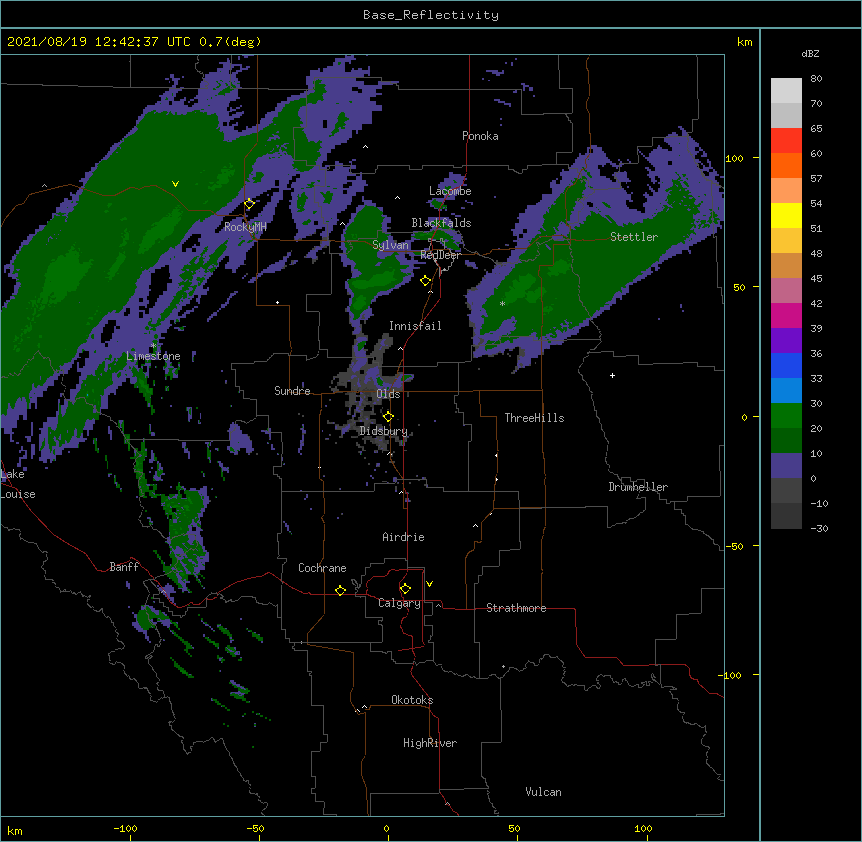Click the Didsbury city label

coord(384,431)
